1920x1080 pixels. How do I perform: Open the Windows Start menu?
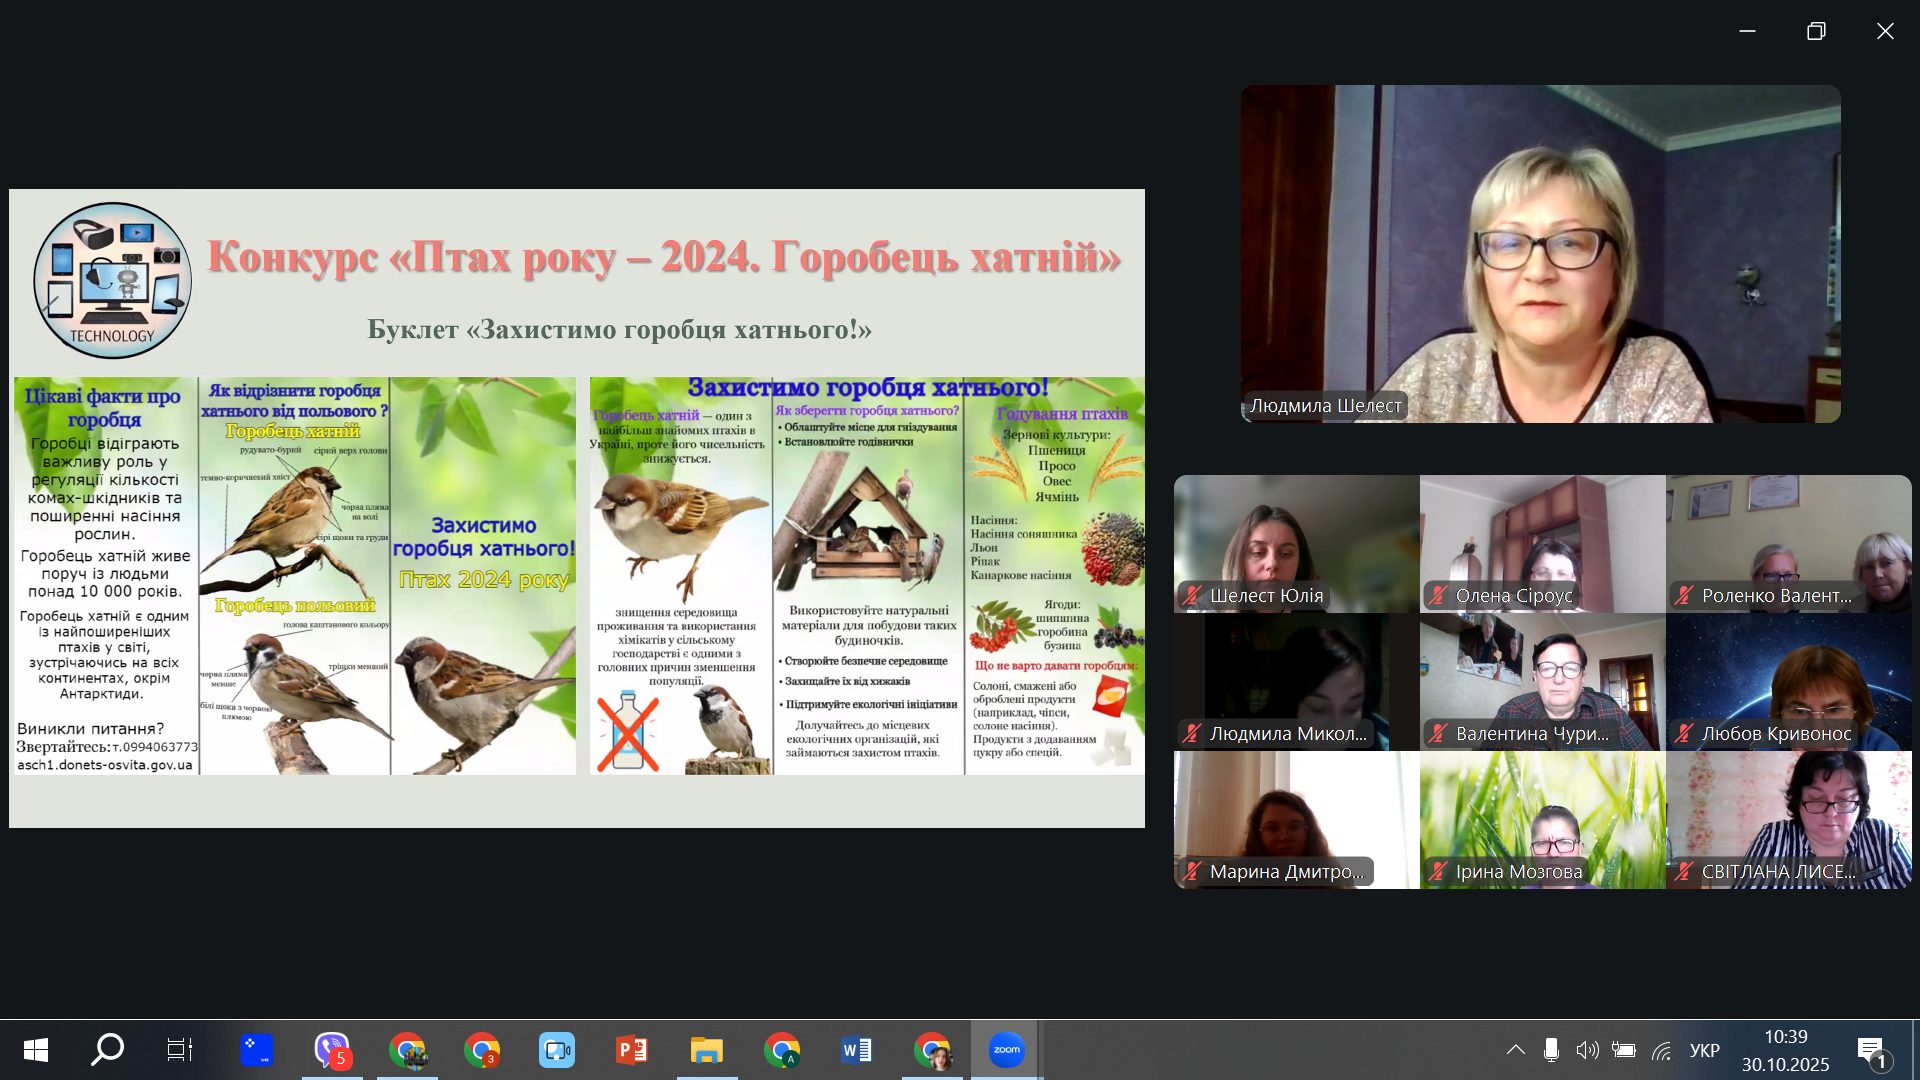pyautogui.click(x=36, y=1050)
